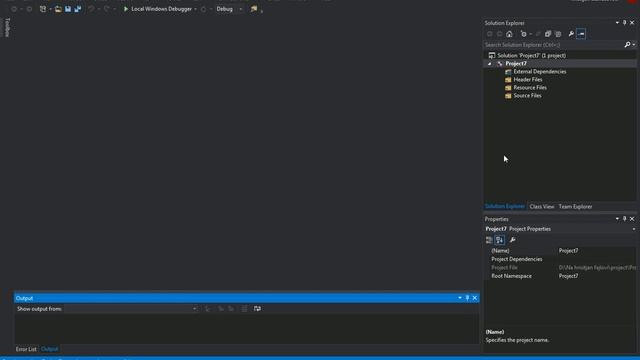Click Collapse All icon in Solution Explorer
Image resolution: width=640 pixels, height=360 pixels.
point(548,34)
